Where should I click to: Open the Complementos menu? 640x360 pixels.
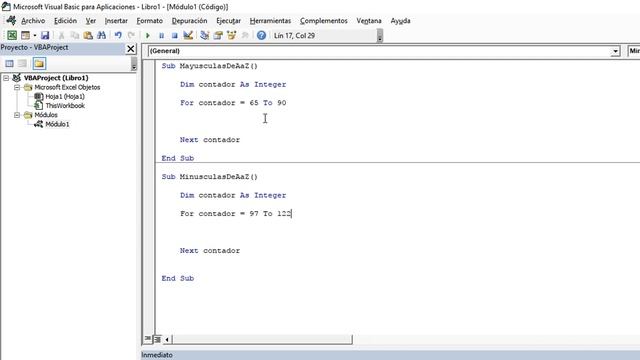point(324,21)
